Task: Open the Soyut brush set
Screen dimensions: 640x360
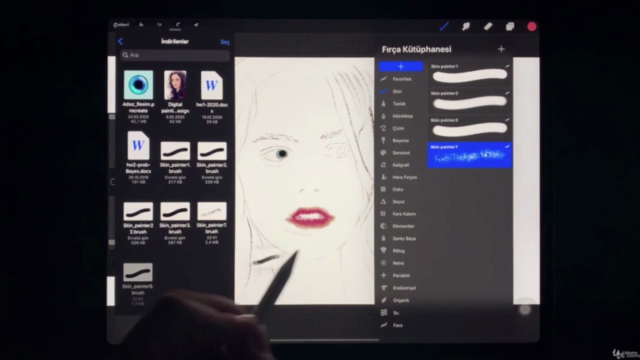Action: [x=401, y=202]
